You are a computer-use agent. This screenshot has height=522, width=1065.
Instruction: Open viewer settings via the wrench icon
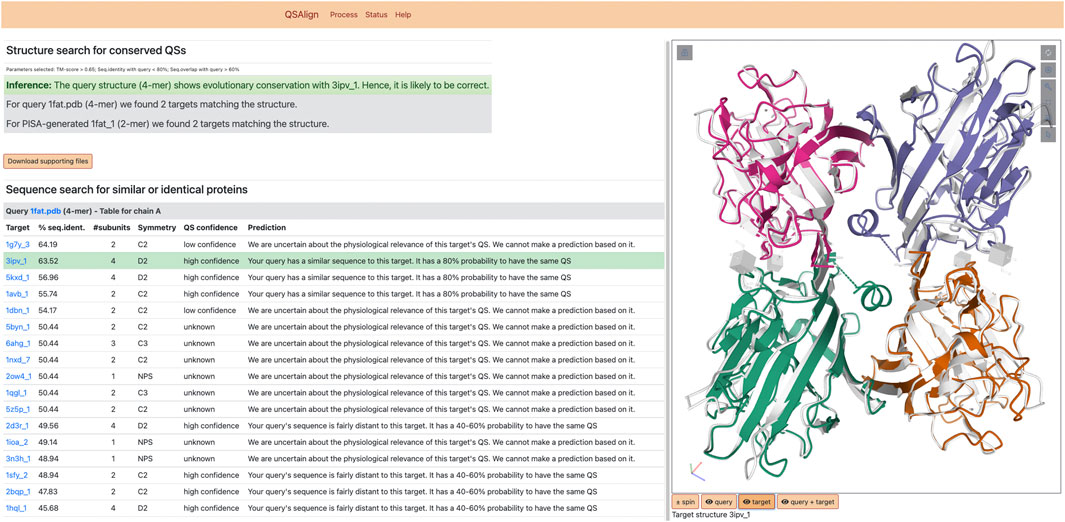click(1048, 87)
